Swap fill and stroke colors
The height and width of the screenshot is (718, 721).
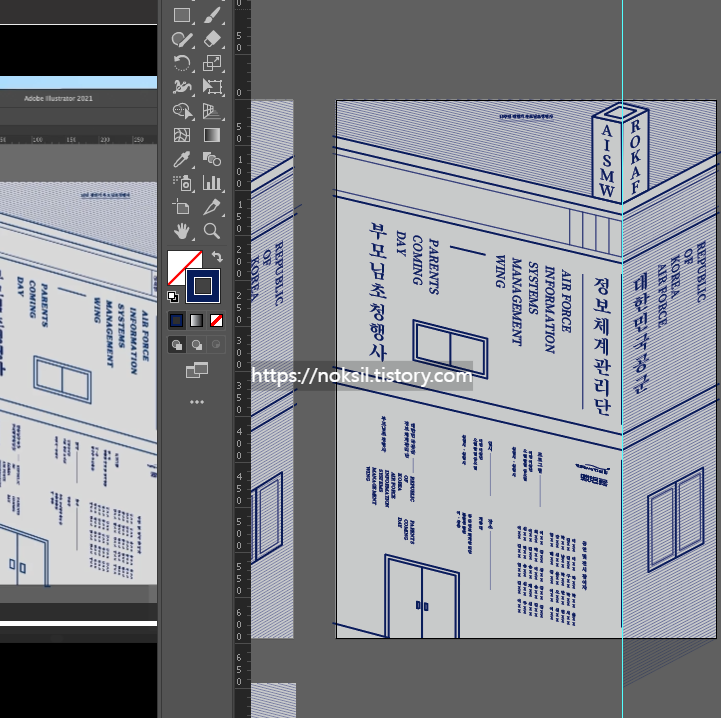click(x=217, y=257)
